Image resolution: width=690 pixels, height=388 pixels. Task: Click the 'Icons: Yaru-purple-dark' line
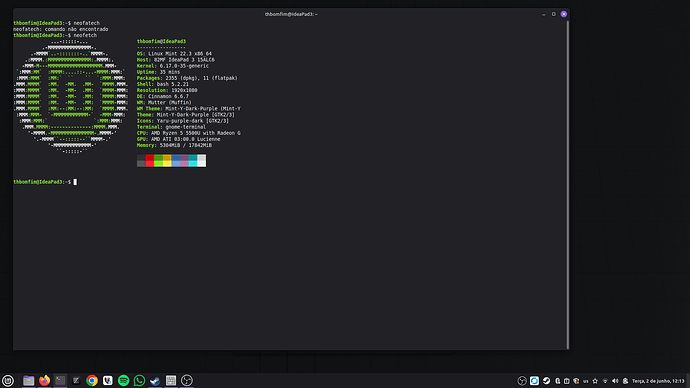(183, 121)
